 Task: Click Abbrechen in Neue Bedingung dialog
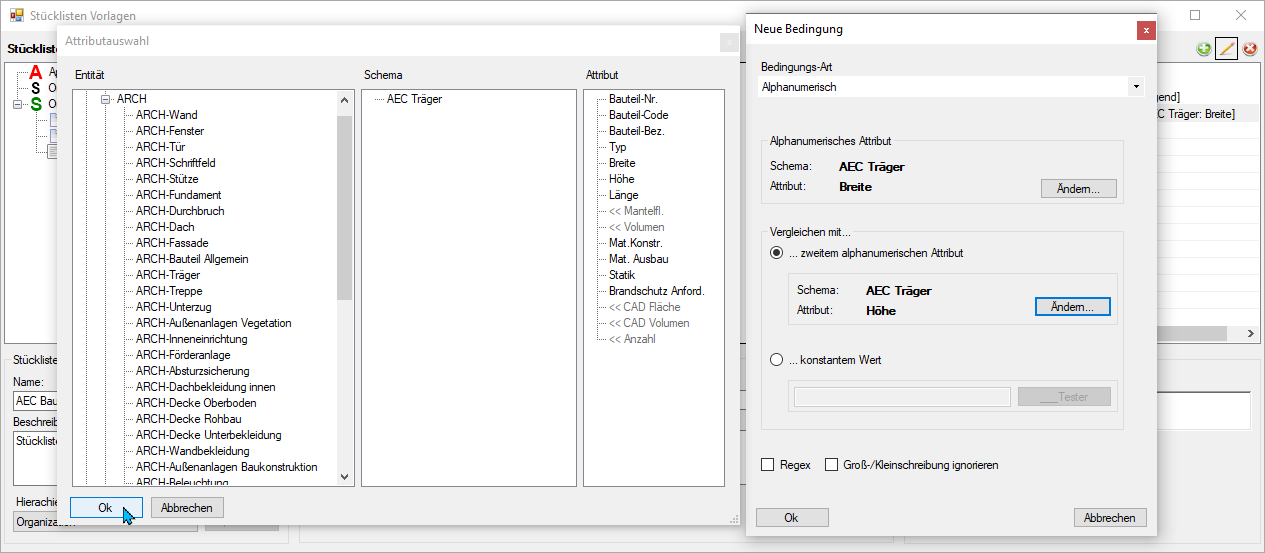[x=1110, y=518]
